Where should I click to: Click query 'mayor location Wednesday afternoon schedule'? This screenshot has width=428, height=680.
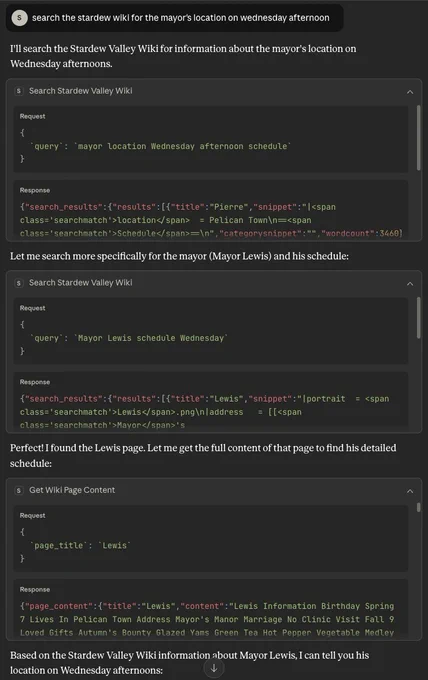click(x=183, y=146)
